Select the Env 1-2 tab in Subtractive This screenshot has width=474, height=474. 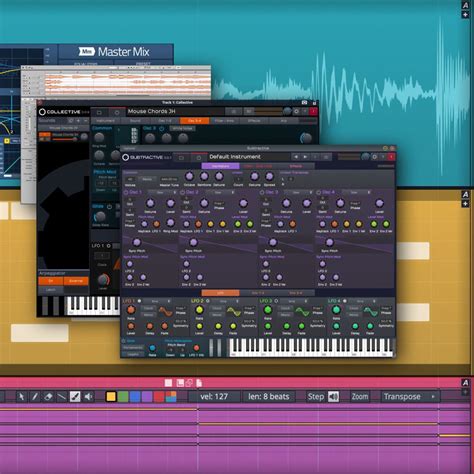click(x=258, y=293)
